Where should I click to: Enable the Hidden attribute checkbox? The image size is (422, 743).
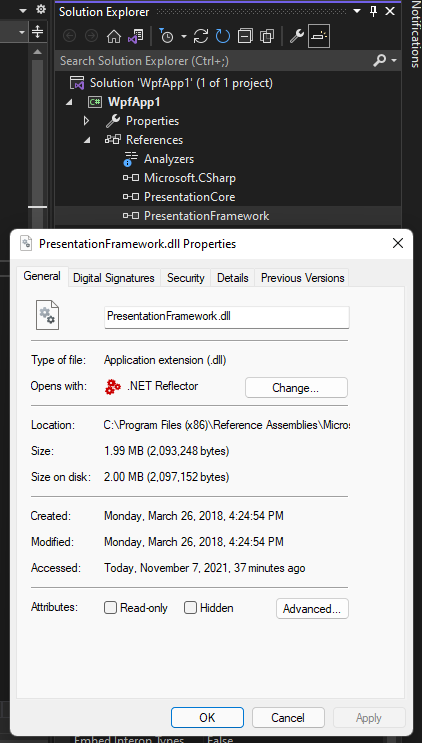190,608
